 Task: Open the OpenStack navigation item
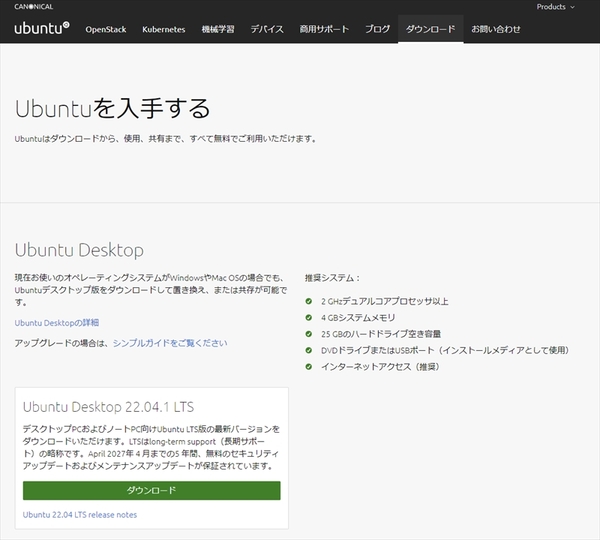(x=105, y=29)
